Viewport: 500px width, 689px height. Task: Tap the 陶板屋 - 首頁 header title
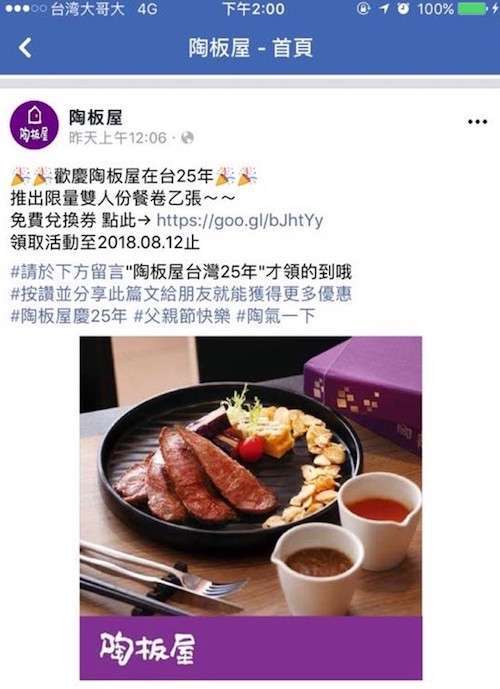(250, 48)
